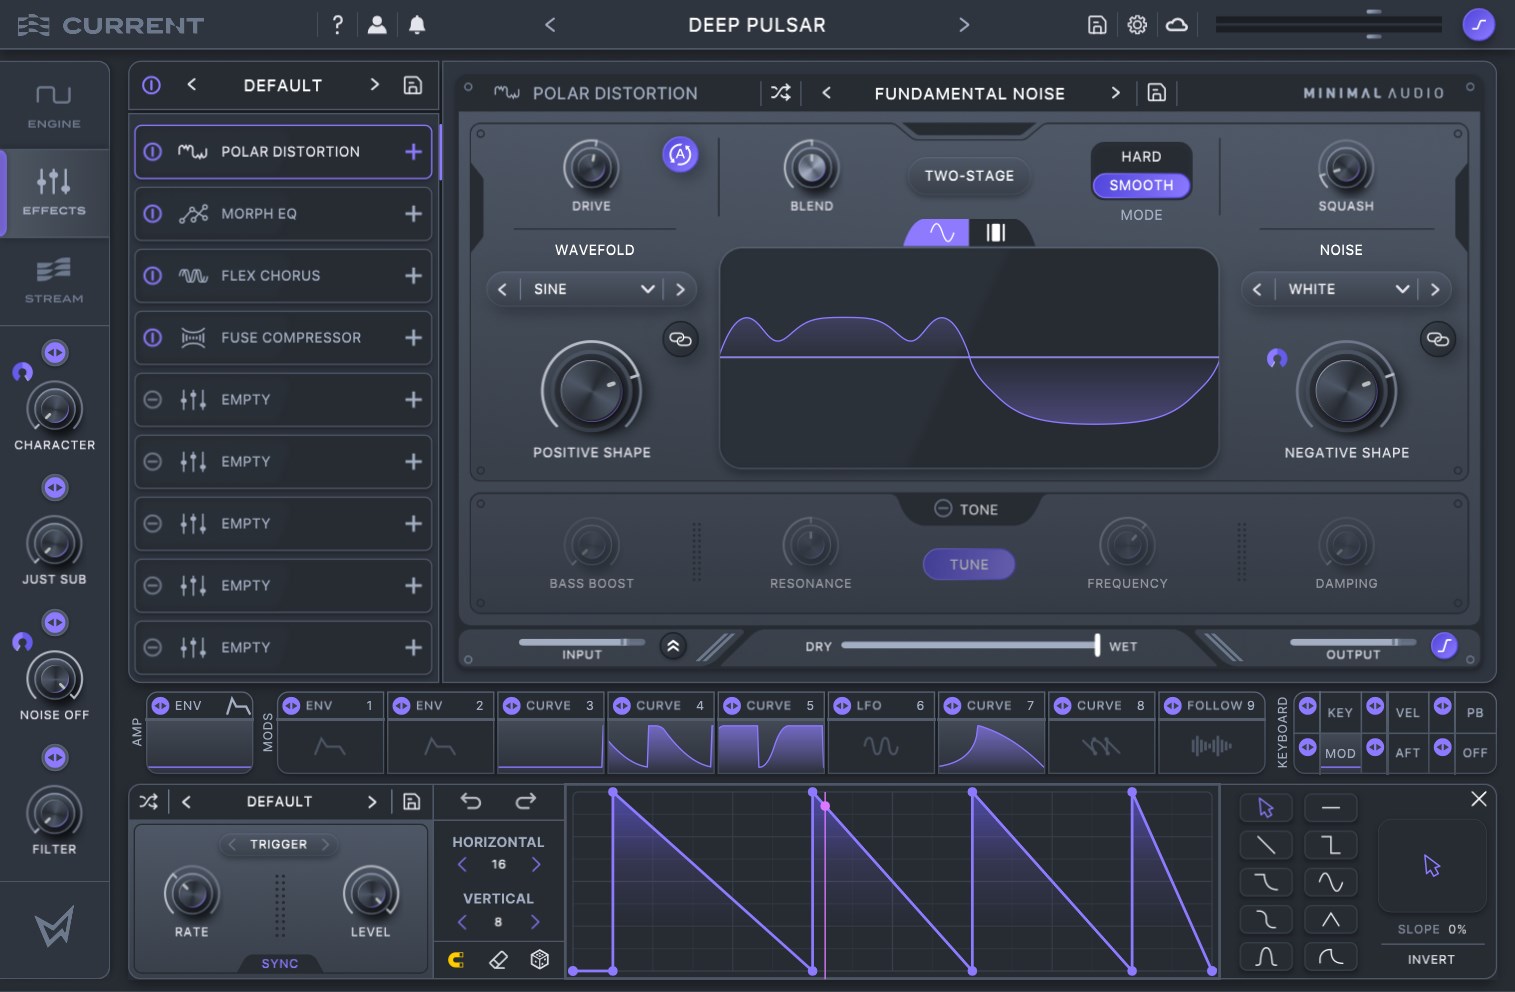Click the randomize preset shuffle icon in Polar Distortion
1515x992 pixels.
click(780, 93)
